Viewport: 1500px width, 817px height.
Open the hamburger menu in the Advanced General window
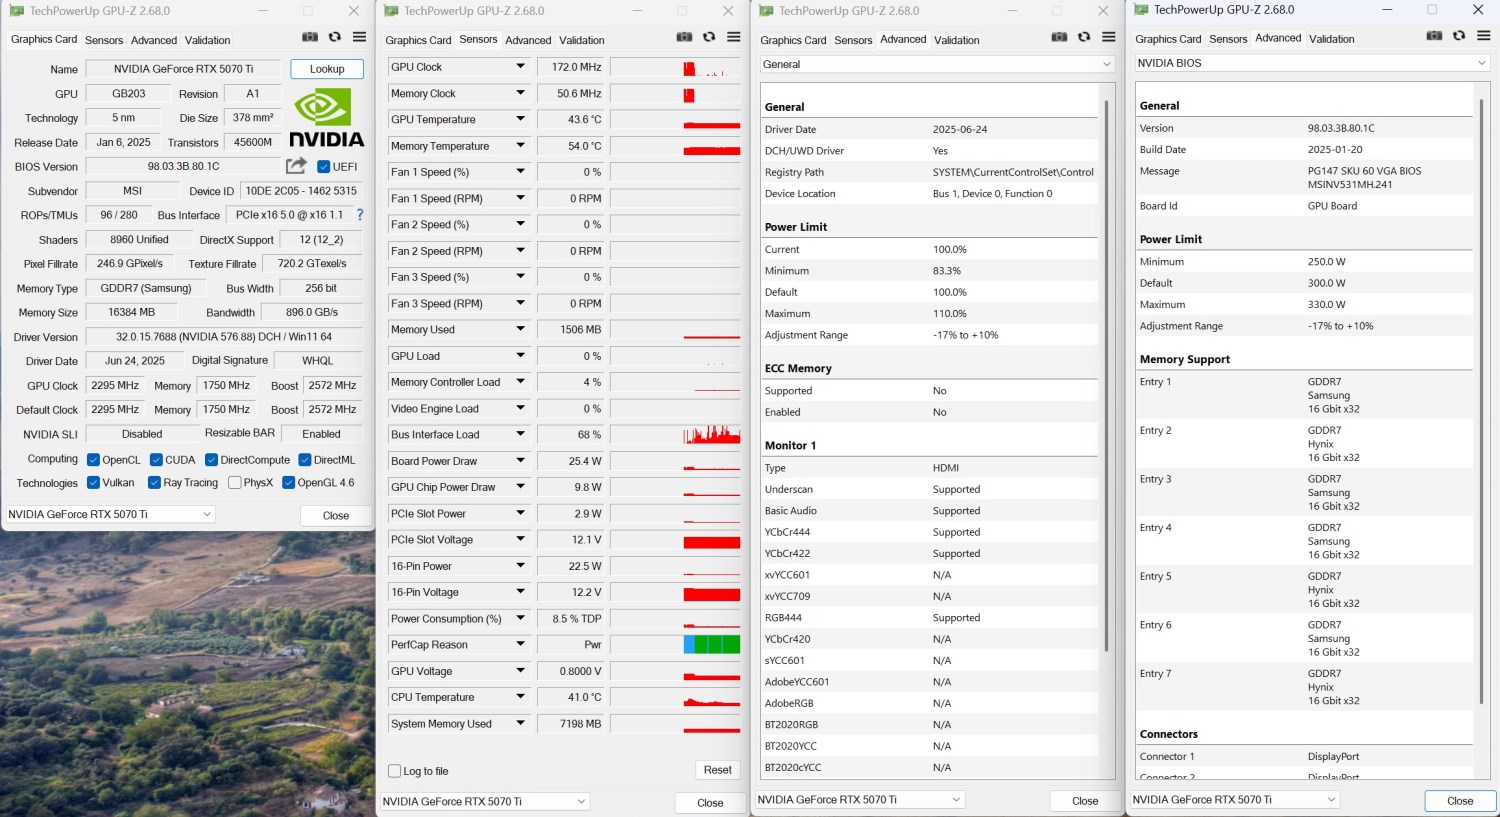pos(1109,37)
